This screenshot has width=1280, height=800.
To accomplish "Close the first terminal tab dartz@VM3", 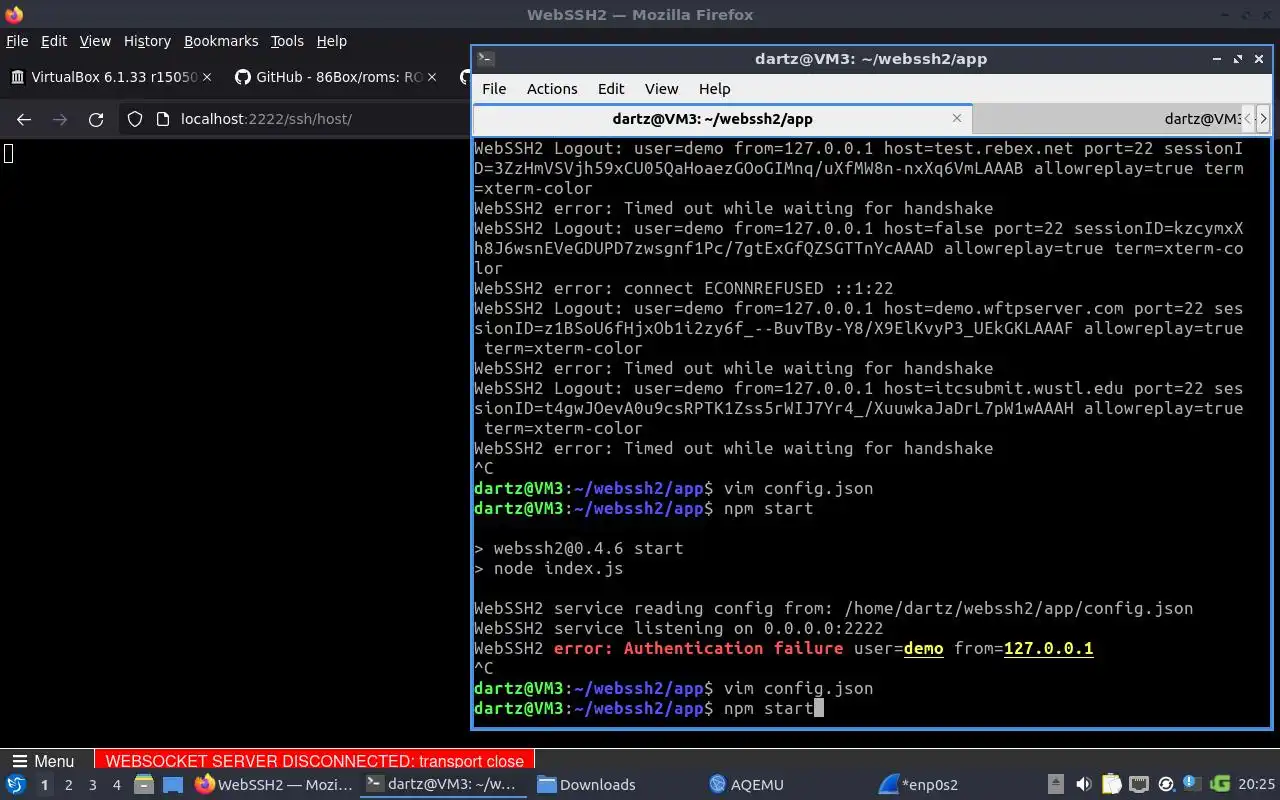I will pos(957,118).
